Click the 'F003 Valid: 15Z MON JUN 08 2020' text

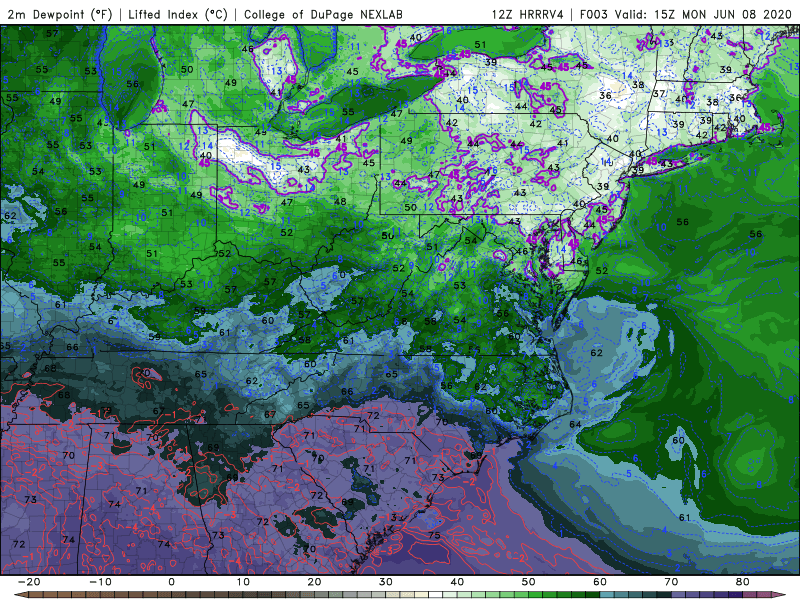pos(686,14)
